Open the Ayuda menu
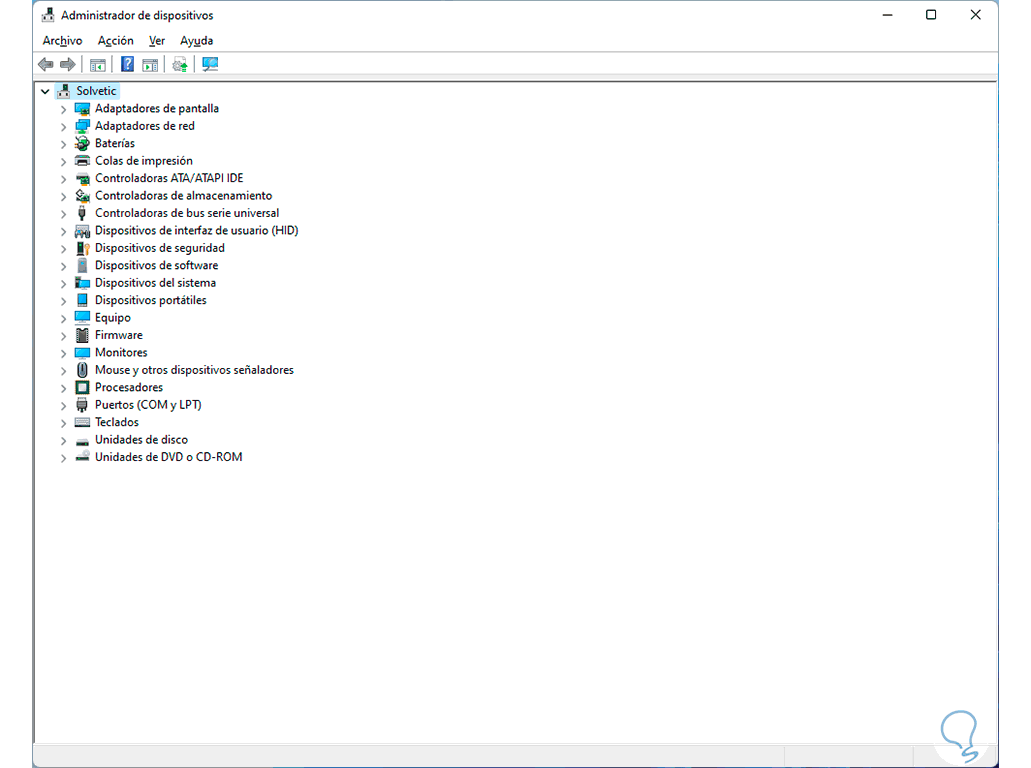Screen dimensions: 1031x768 pos(197,41)
